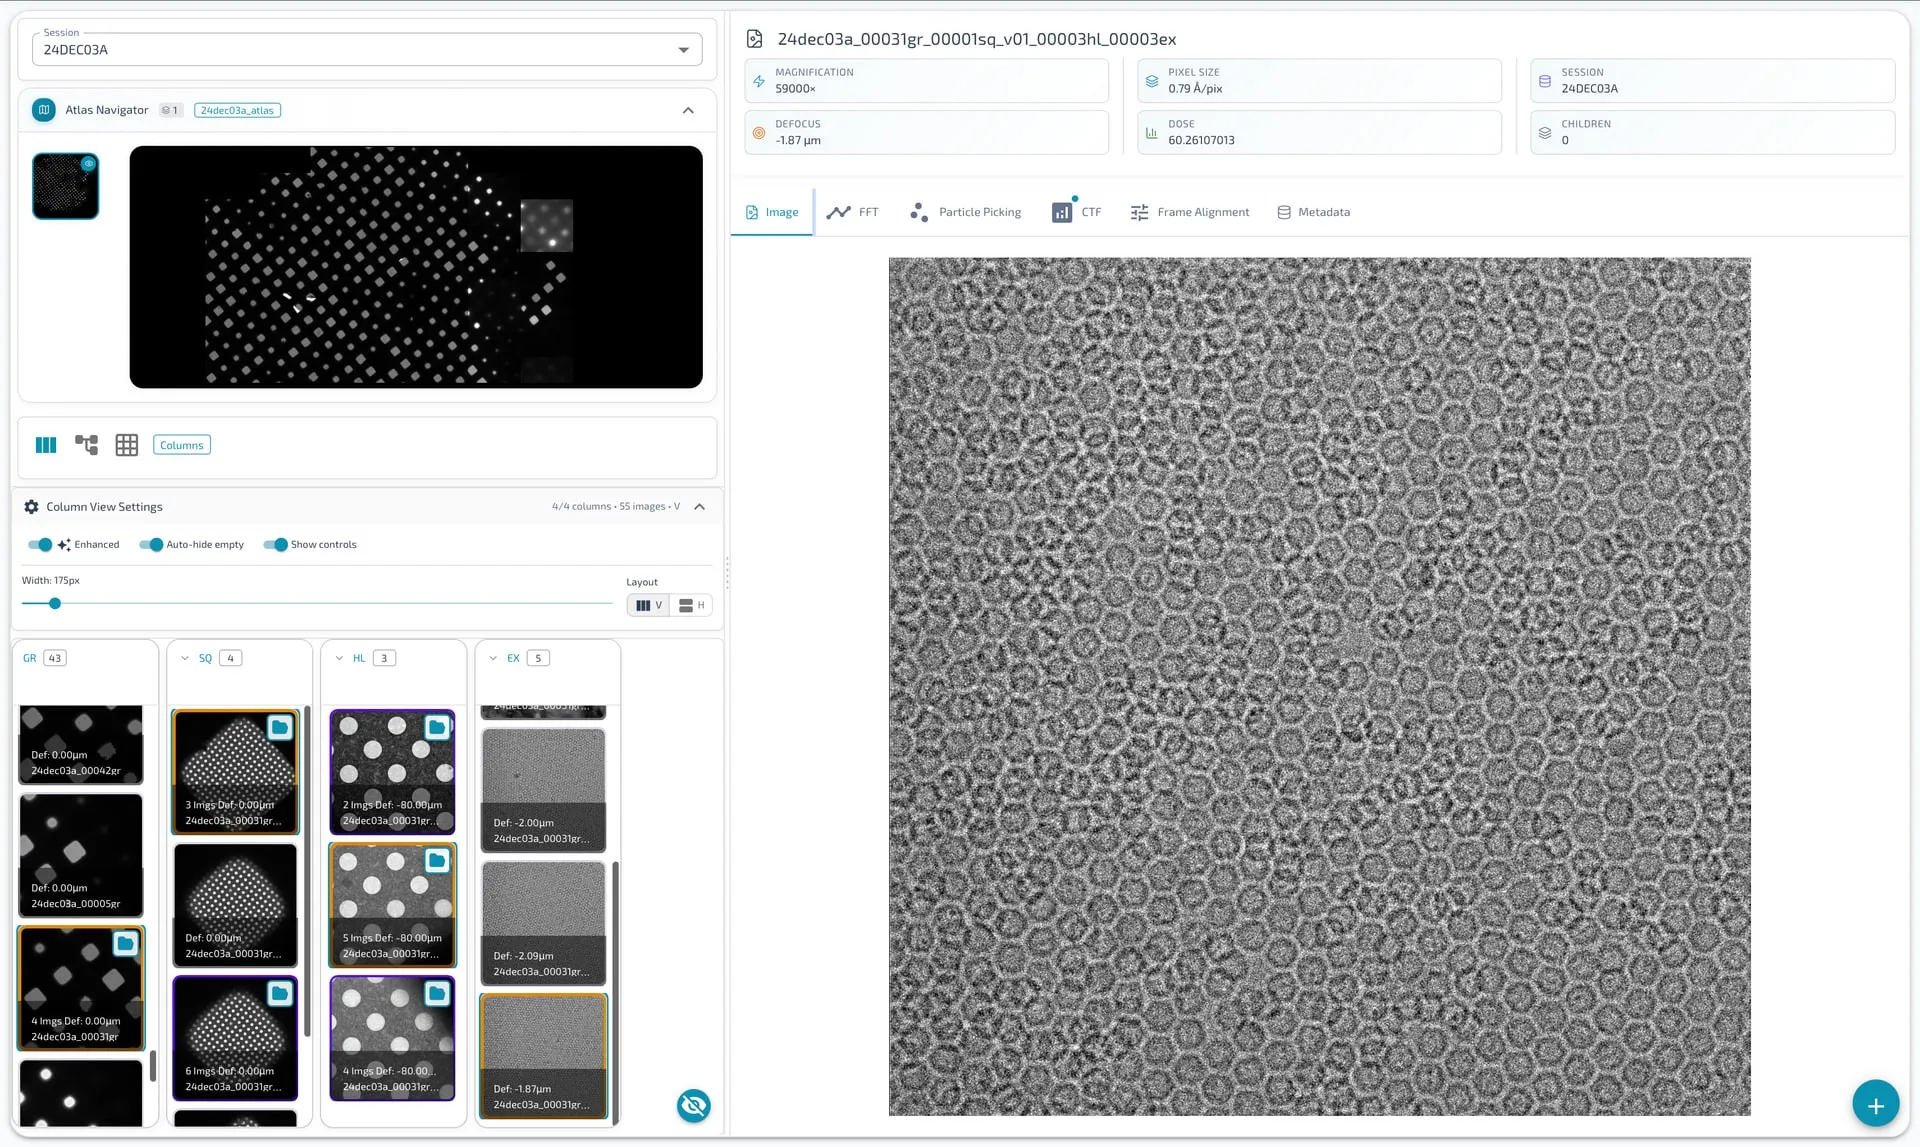Select the H horizontal layout option
The image size is (1920, 1147).
[691, 605]
